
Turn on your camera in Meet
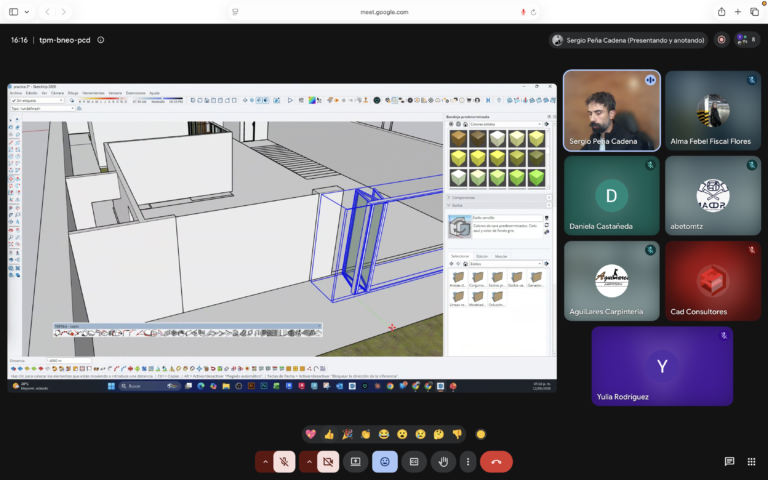328,462
